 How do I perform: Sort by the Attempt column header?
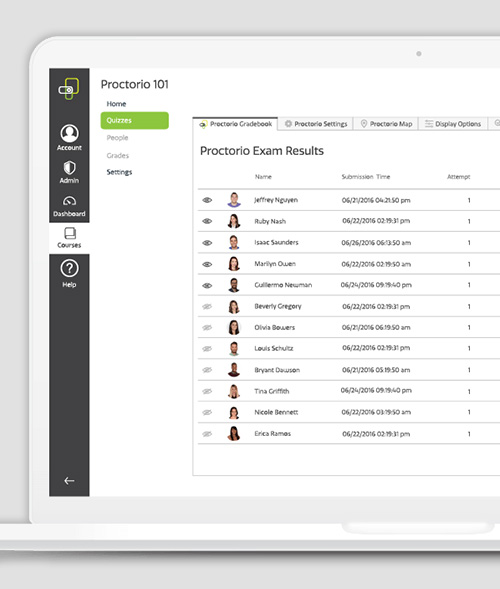tap(458, 177)
